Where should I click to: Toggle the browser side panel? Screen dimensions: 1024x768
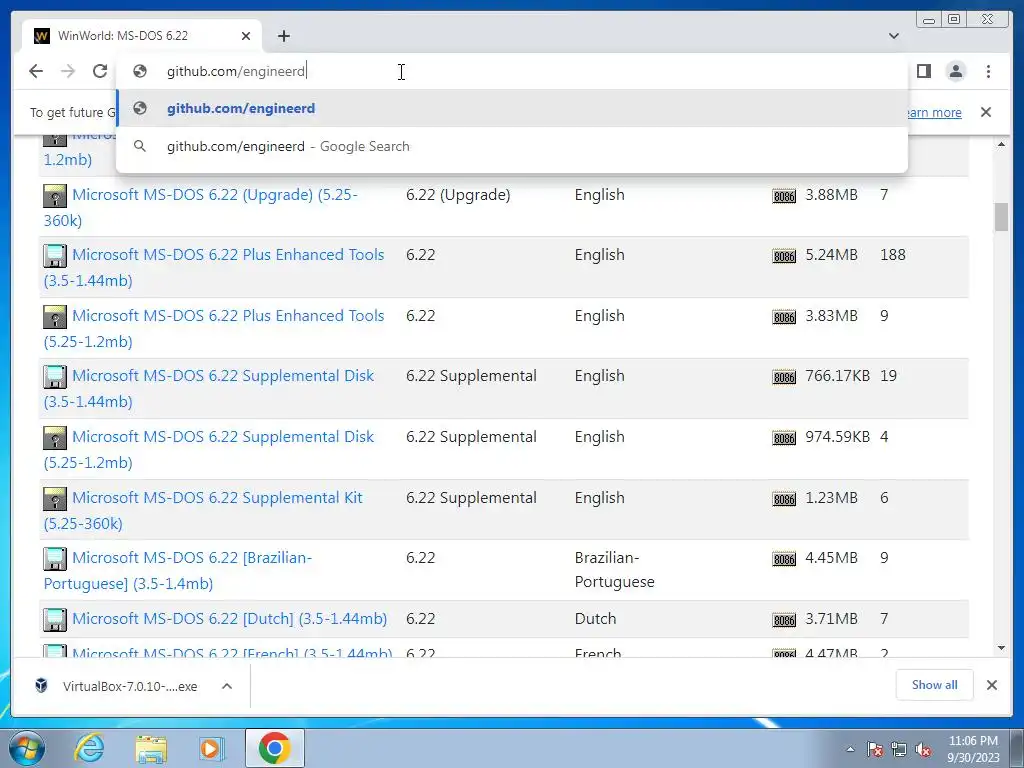point(923,71)
